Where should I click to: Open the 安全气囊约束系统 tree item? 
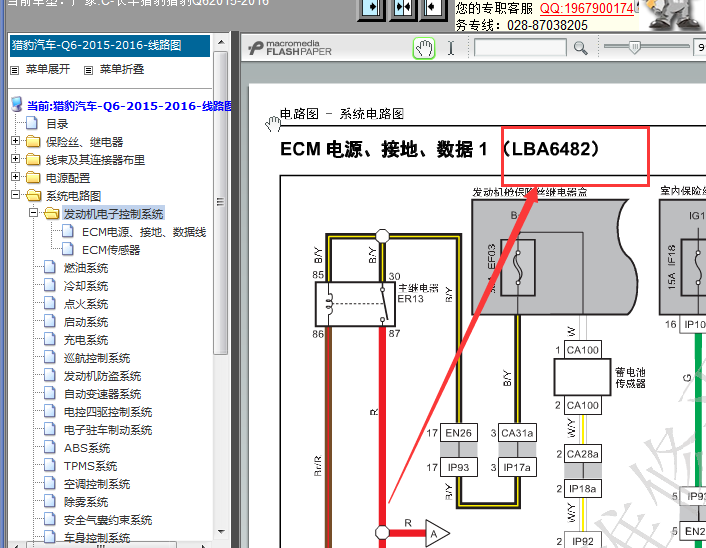[108, 520]
